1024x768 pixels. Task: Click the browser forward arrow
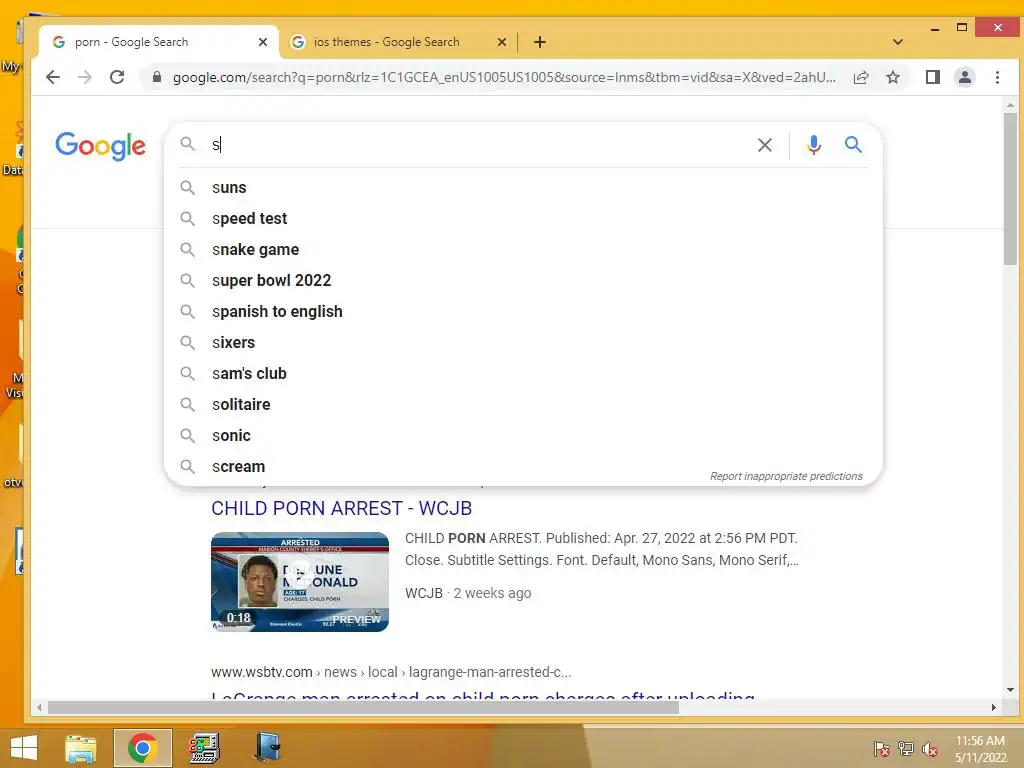click(x=85, y=77)
